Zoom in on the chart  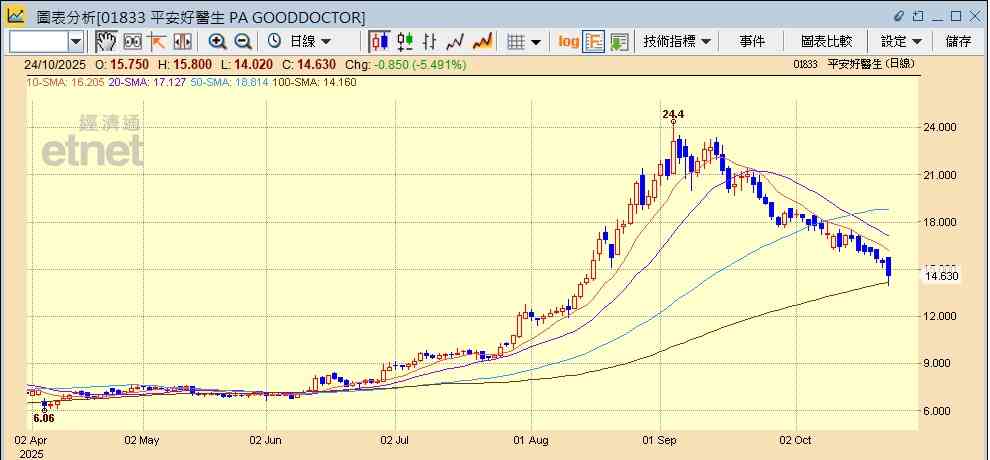pos(217,41)
